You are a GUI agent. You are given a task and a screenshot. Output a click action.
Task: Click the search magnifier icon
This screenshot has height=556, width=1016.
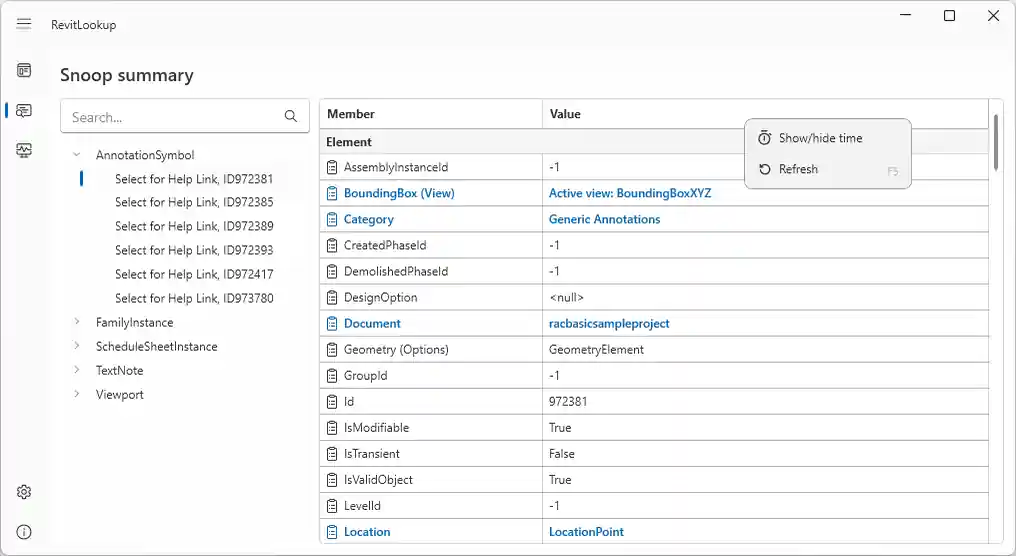click(x=291, y=117)
